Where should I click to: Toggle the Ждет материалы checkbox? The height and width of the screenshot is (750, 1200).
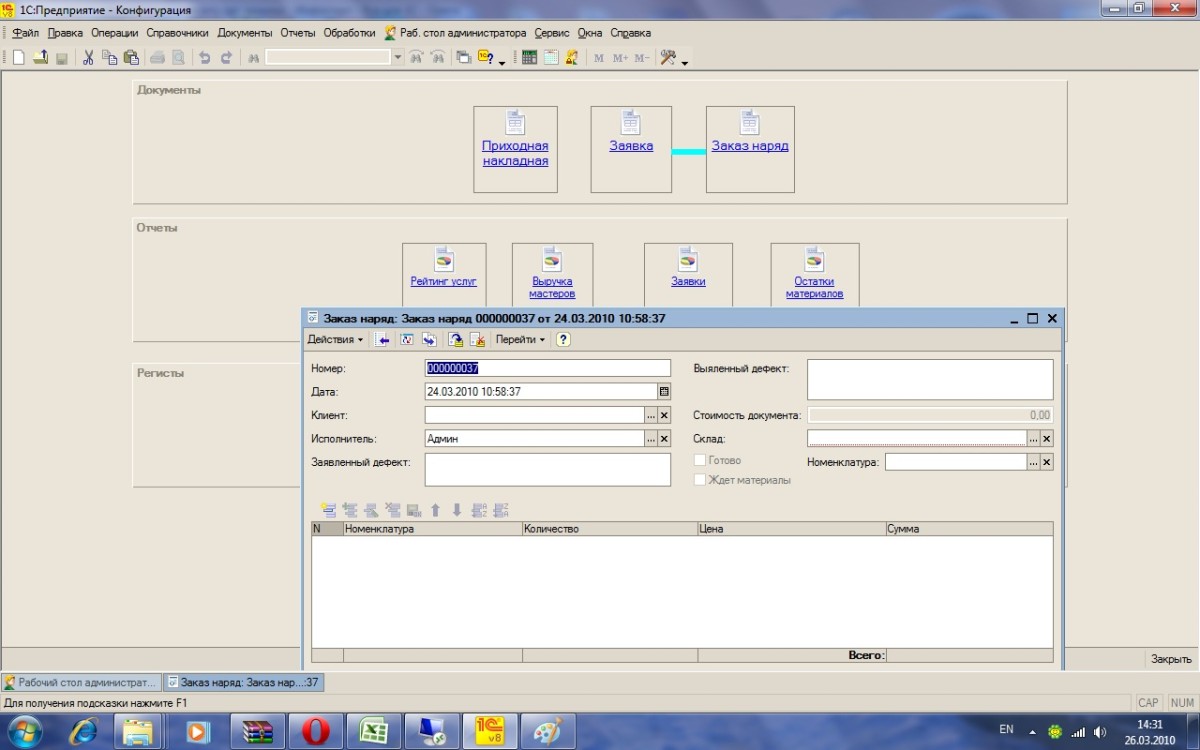(x=700, y=480)
